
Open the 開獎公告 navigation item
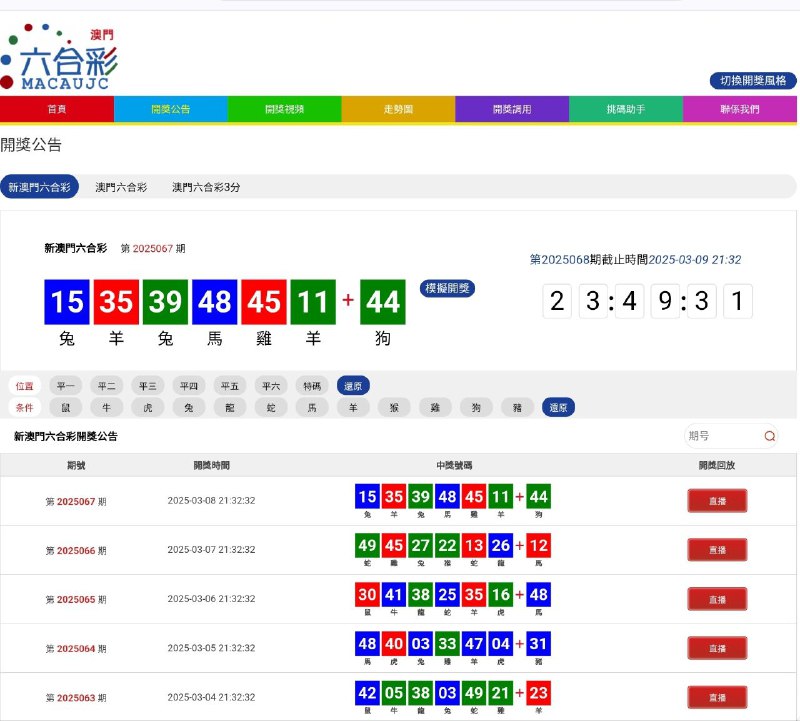pyautogui.click(x=171, y=109)
